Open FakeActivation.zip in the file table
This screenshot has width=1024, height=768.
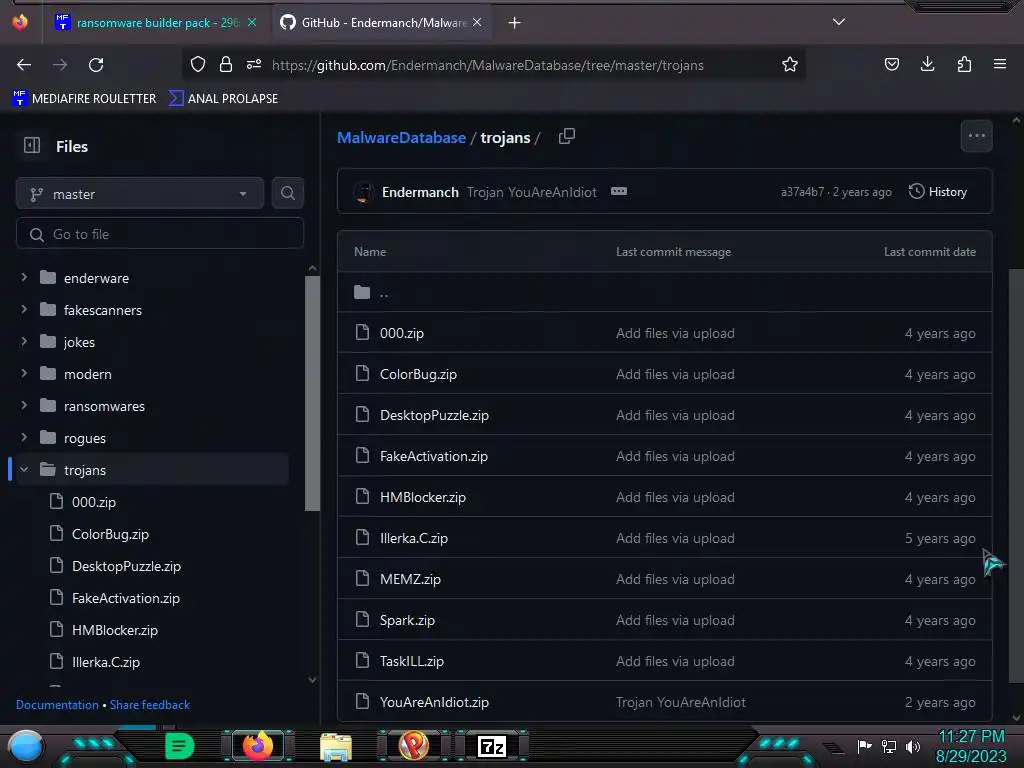click(434, 456)
